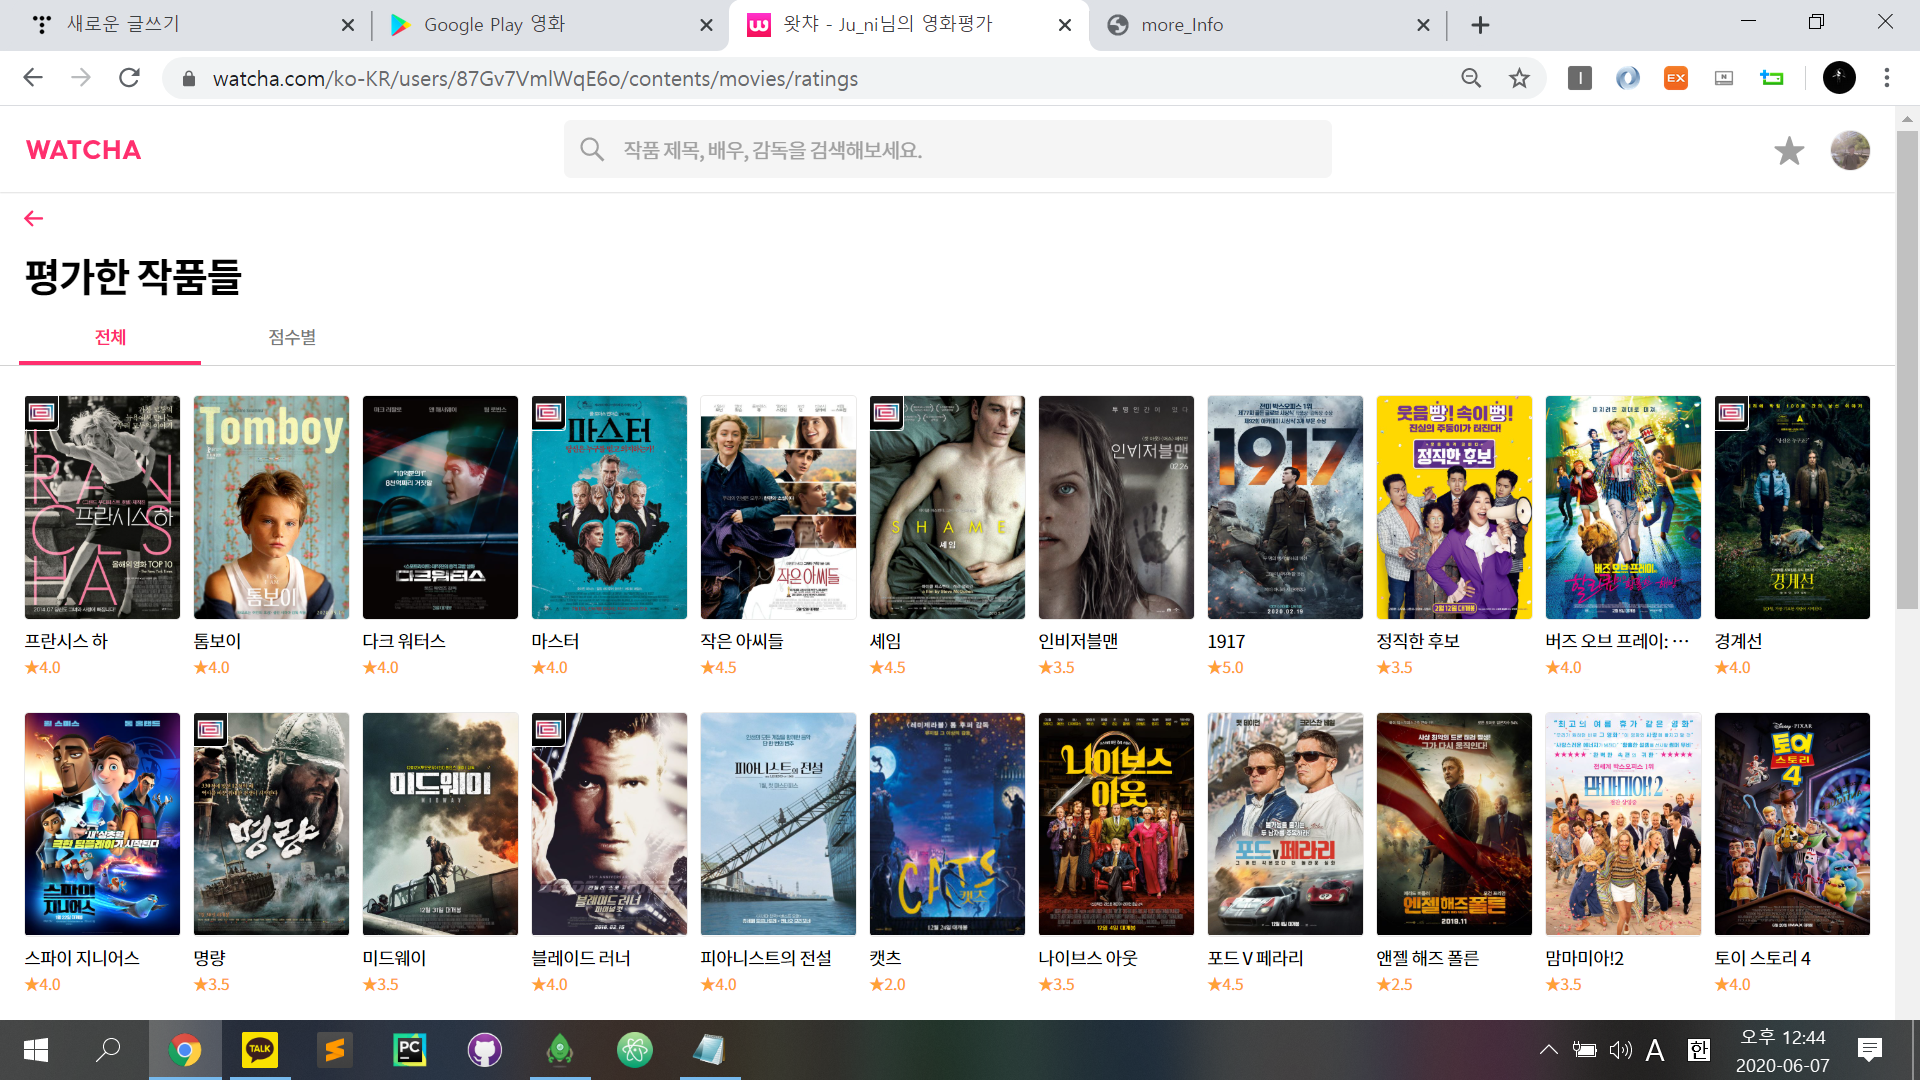Switch to the 점수별 tab
The image size is (1920, 1080).
point(292,337)
